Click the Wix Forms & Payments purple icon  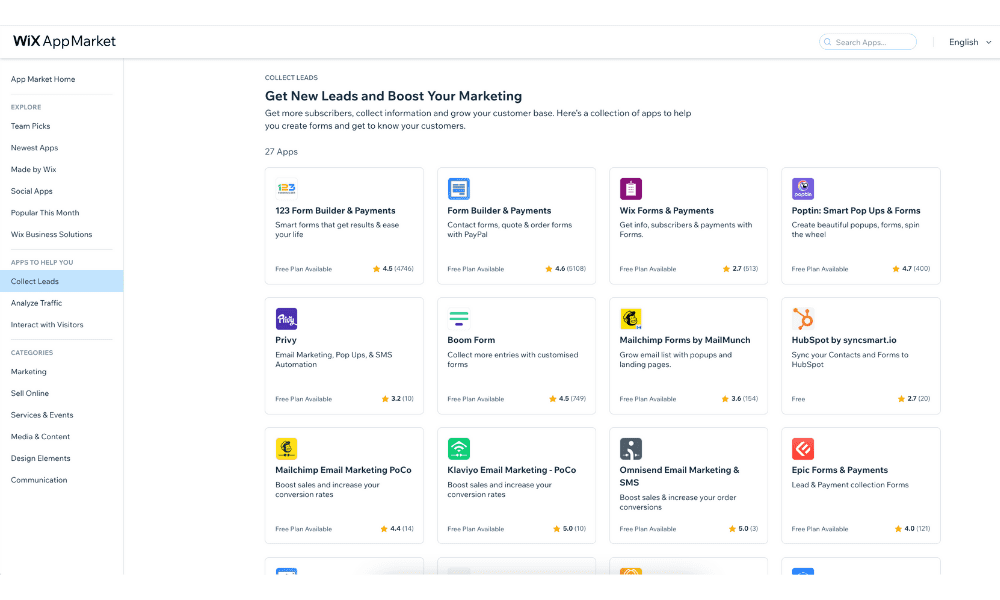pos(631,189)
